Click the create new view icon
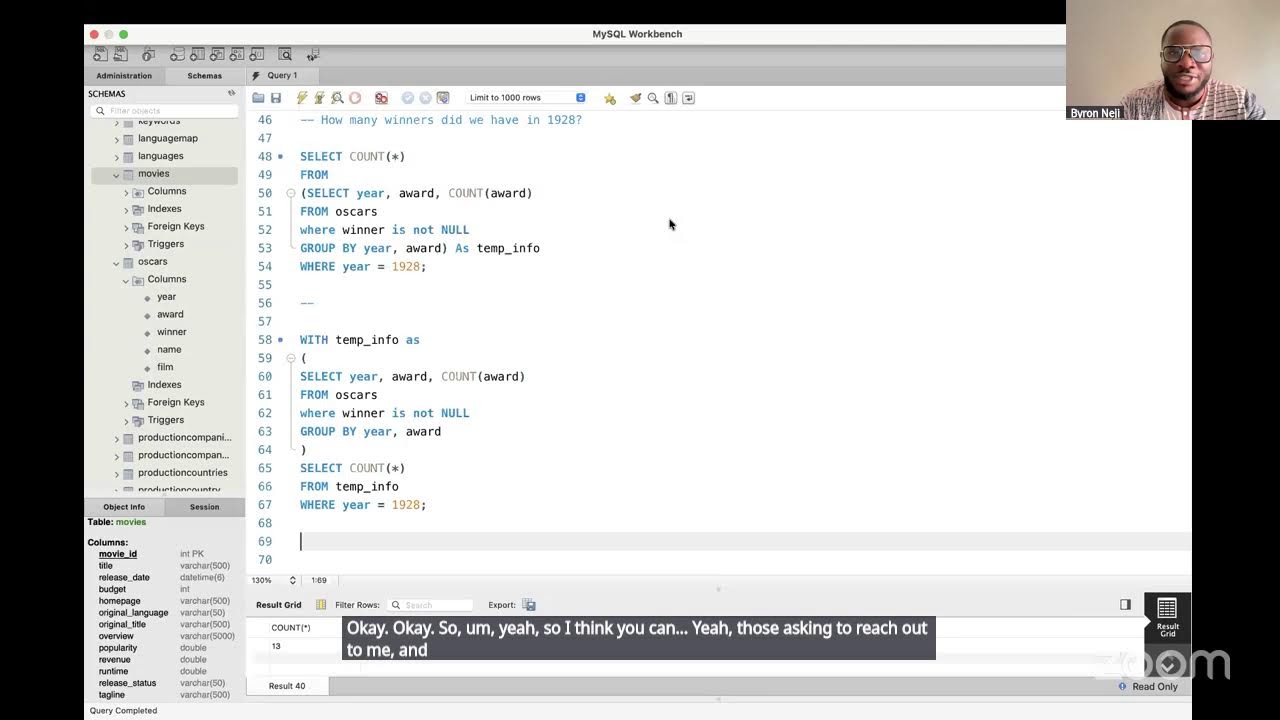 [x=217, y=54]
